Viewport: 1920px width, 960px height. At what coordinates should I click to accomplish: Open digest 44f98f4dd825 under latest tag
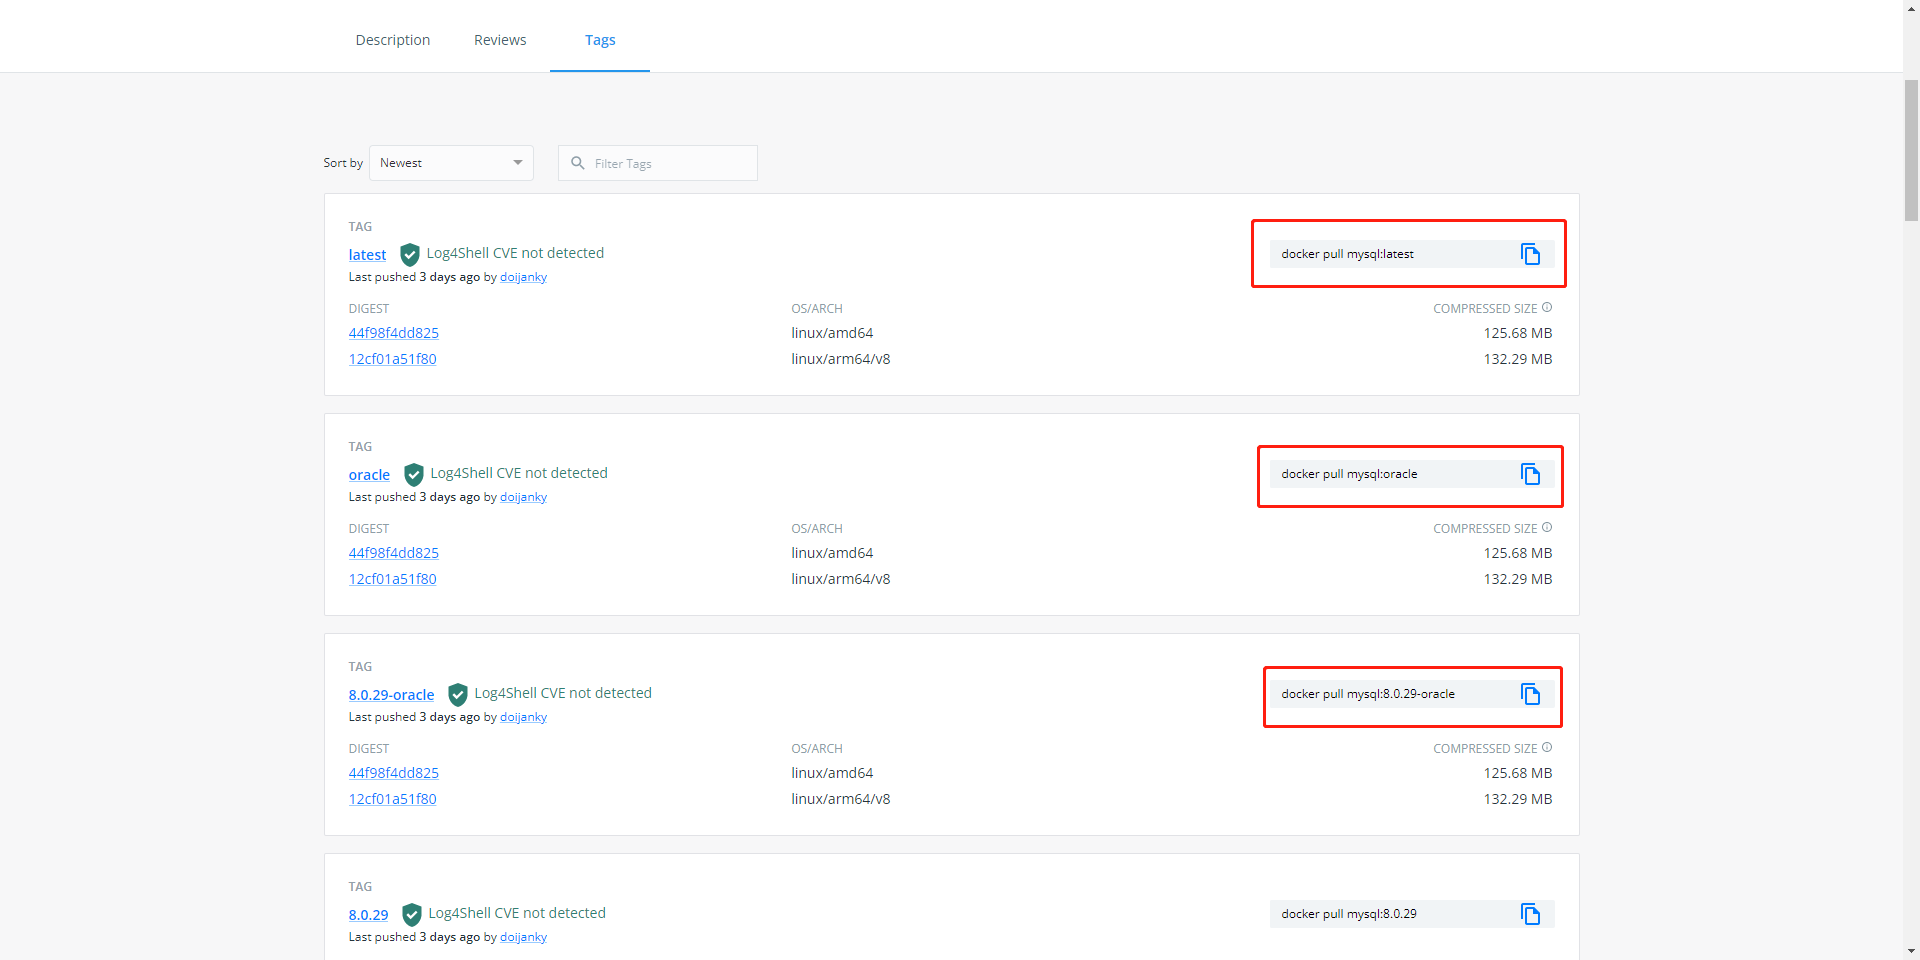point(393,333)
